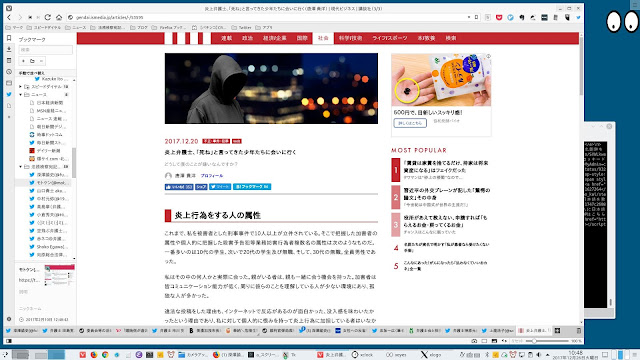640x360 pixels.
Task: Open the Twitter web panel in sidebar
Action: pos(9,94)
